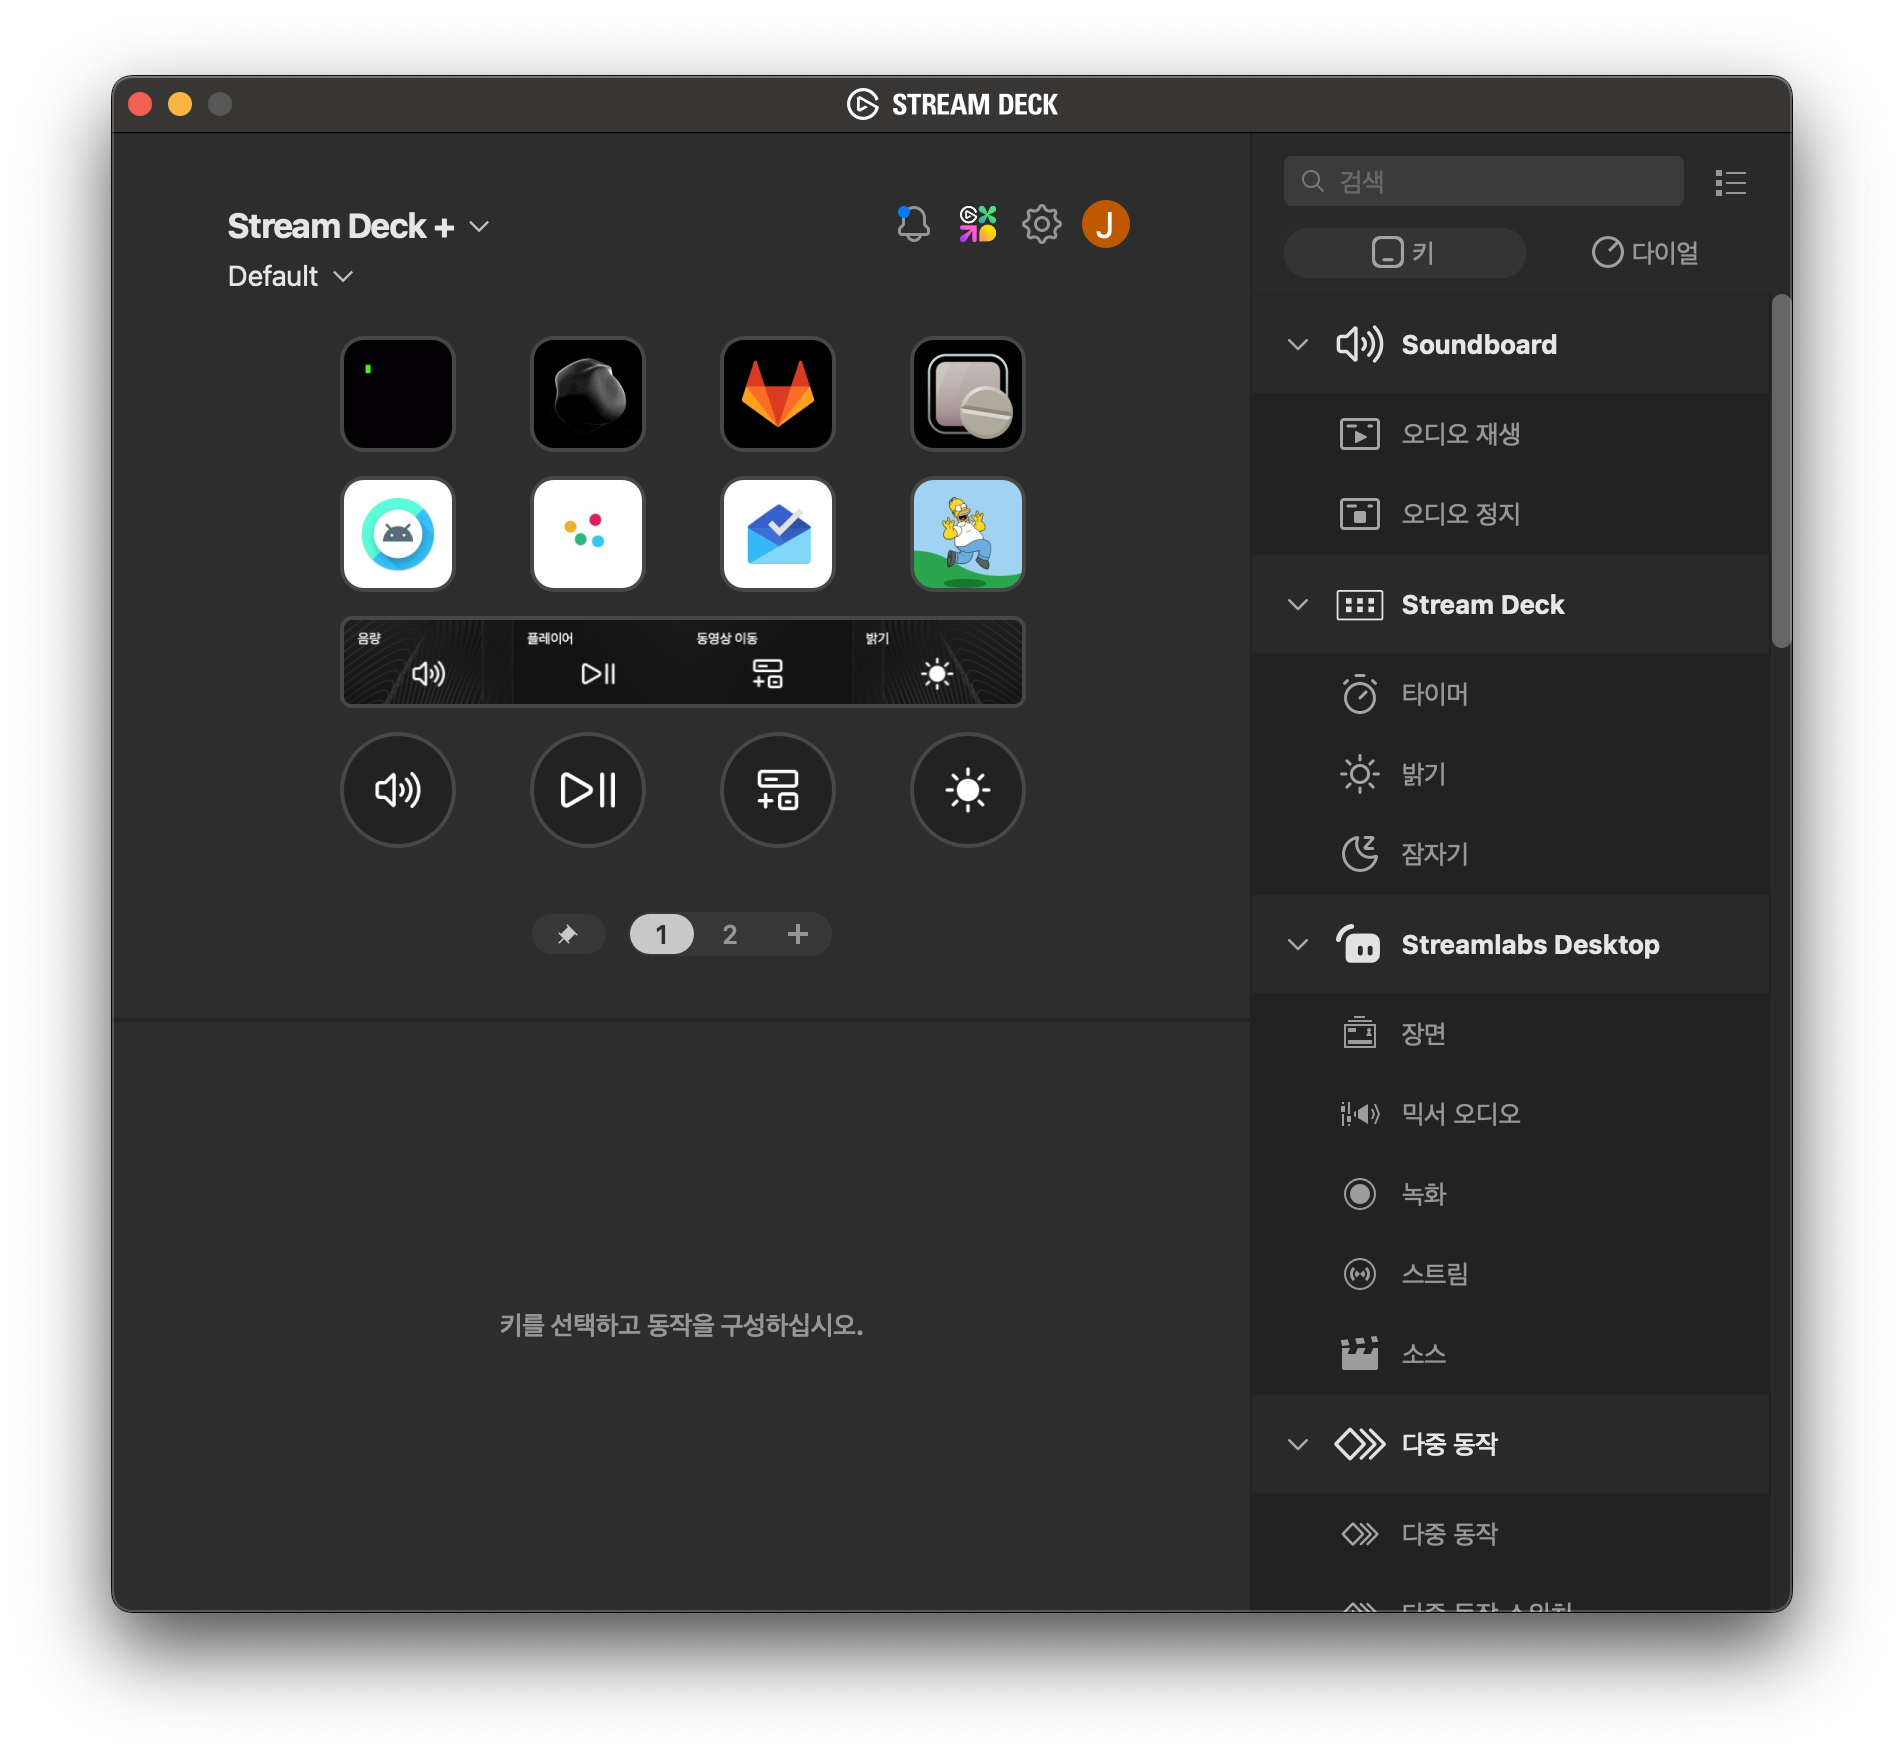The height and width of the screenshot is (1760, 1904).
Task: Collapse the Streamlabs Desktop category
Action: [1298, 945]
